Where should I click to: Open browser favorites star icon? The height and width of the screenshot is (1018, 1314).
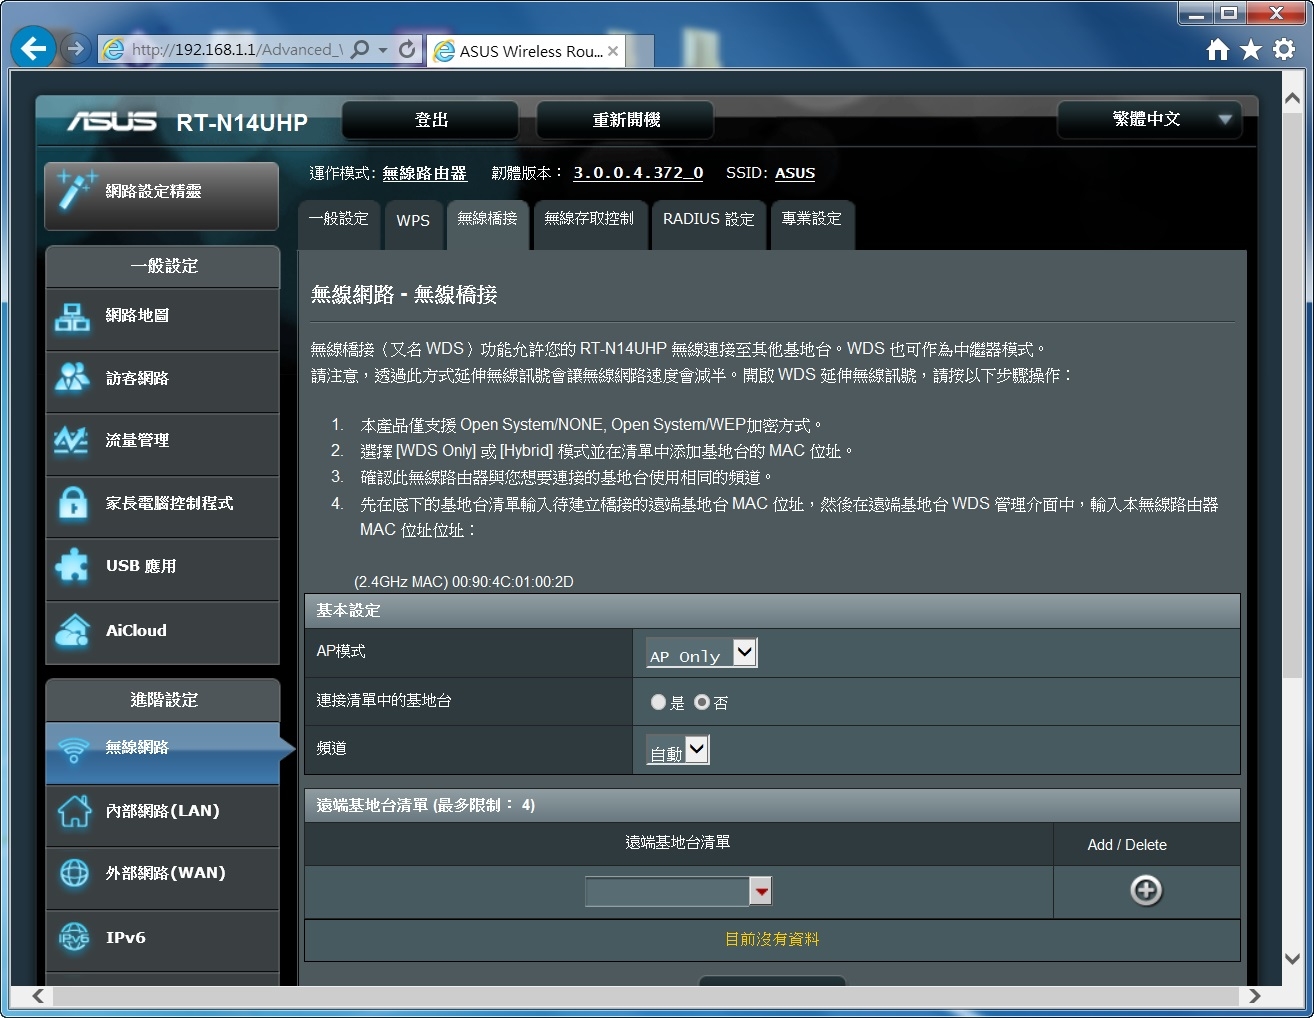point(1250,49)
